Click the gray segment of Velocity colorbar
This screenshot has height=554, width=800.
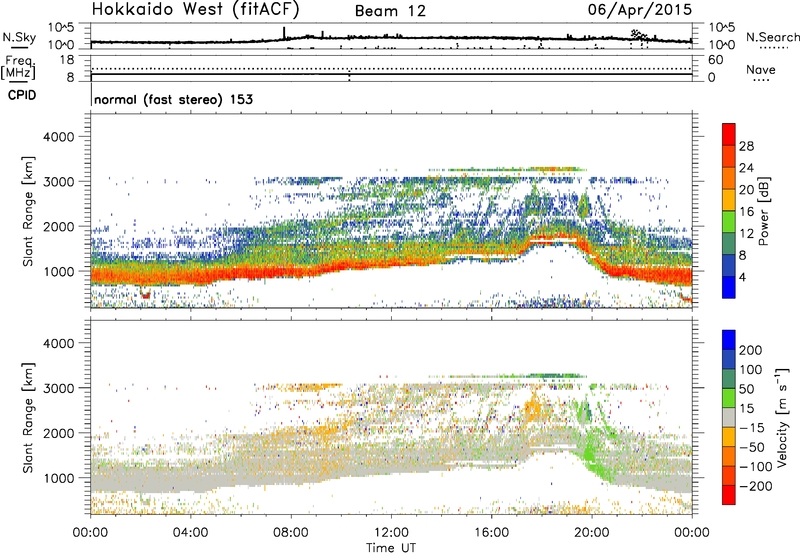pyautogui.click(x=729, y=417)
